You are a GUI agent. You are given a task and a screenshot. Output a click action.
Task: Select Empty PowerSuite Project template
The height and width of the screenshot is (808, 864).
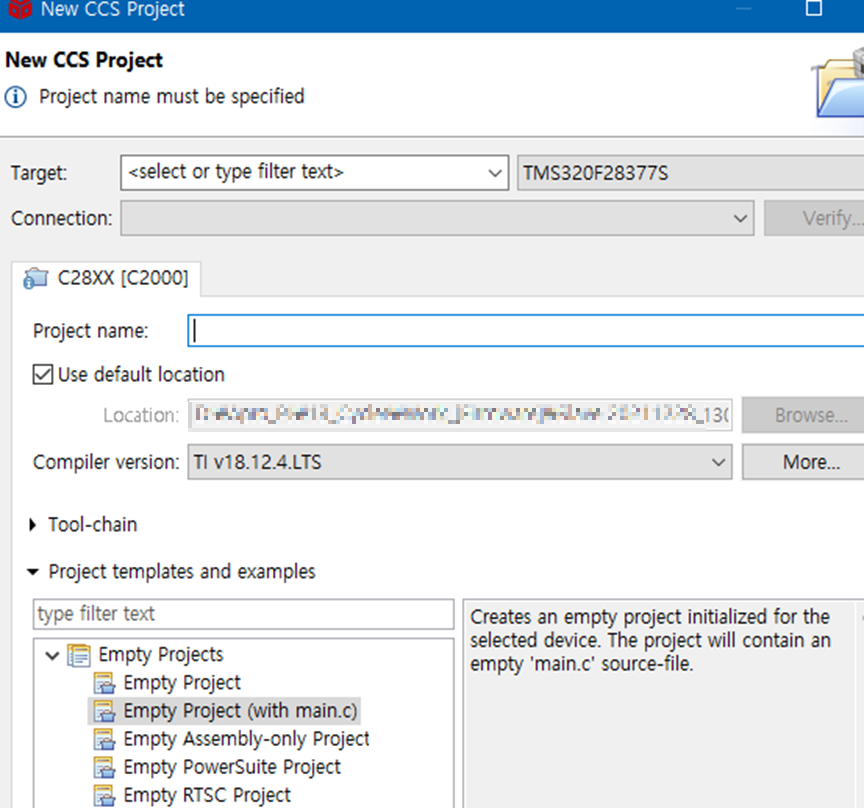232,767
